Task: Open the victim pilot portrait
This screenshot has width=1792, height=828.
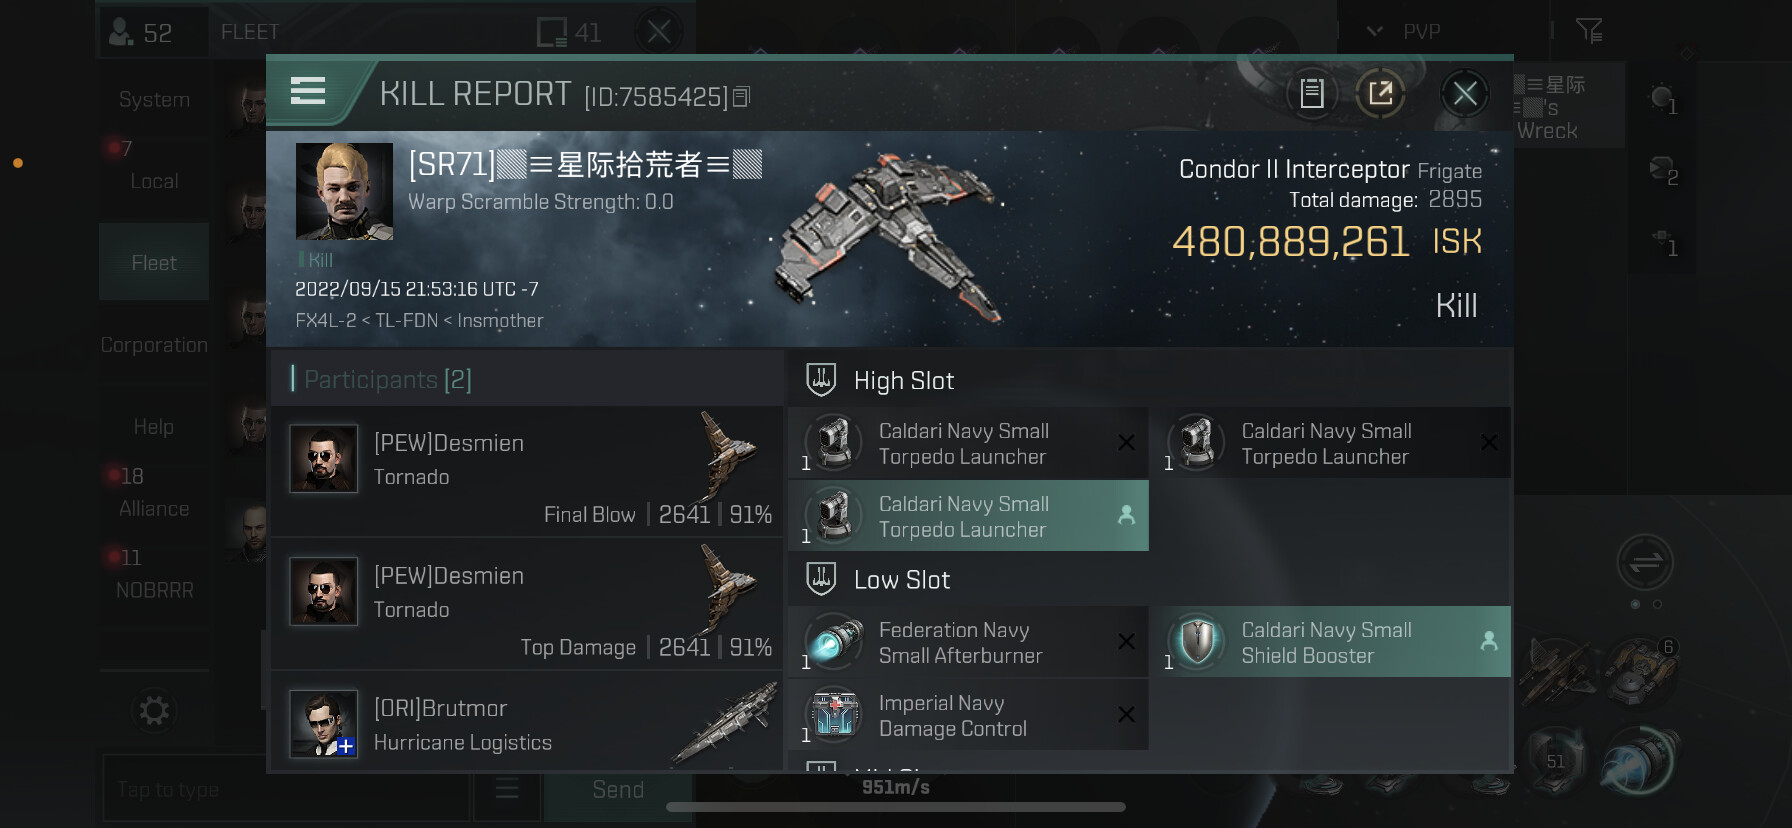Action: tap(344, 191)
